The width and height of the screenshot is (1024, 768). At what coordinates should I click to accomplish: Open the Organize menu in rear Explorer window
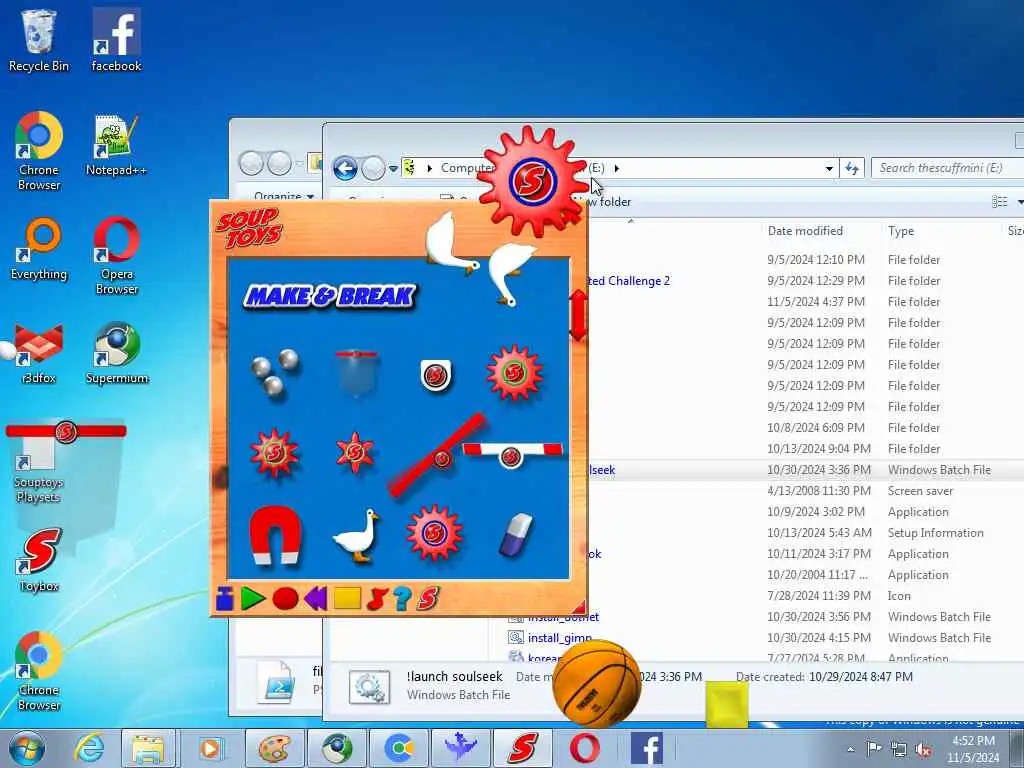(283, 196)
